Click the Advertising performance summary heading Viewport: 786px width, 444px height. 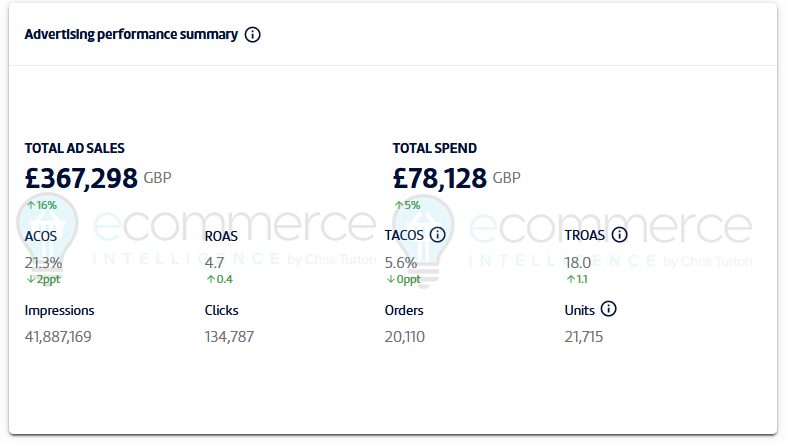[131, 35]
